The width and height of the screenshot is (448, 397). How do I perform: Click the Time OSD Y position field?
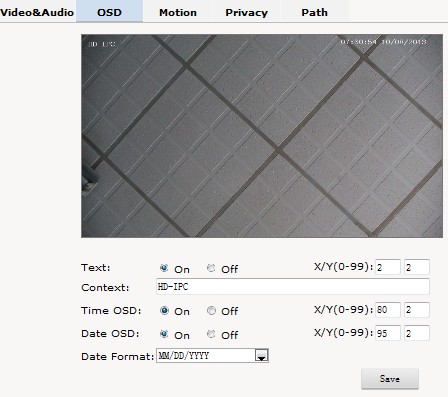(x=417, y=310)
